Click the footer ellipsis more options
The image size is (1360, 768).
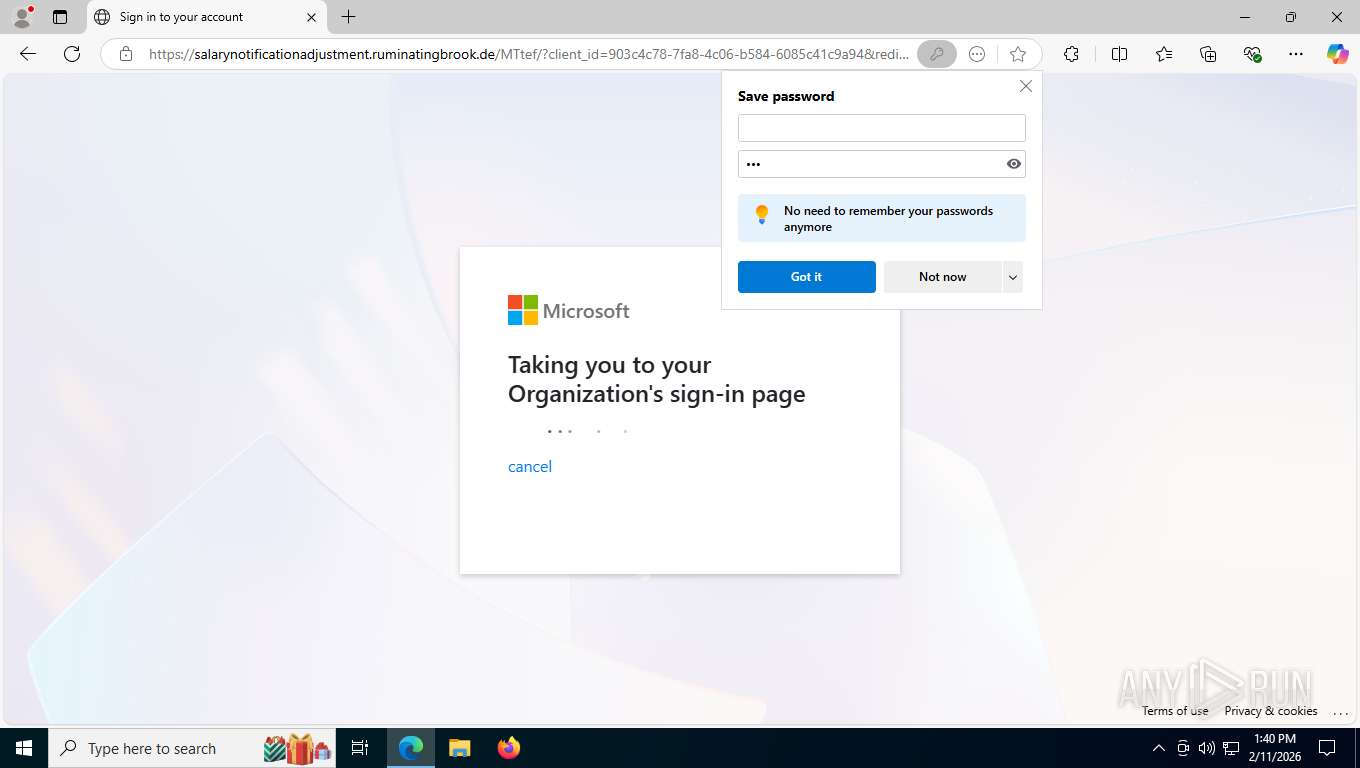click(x=1340, y=711)
